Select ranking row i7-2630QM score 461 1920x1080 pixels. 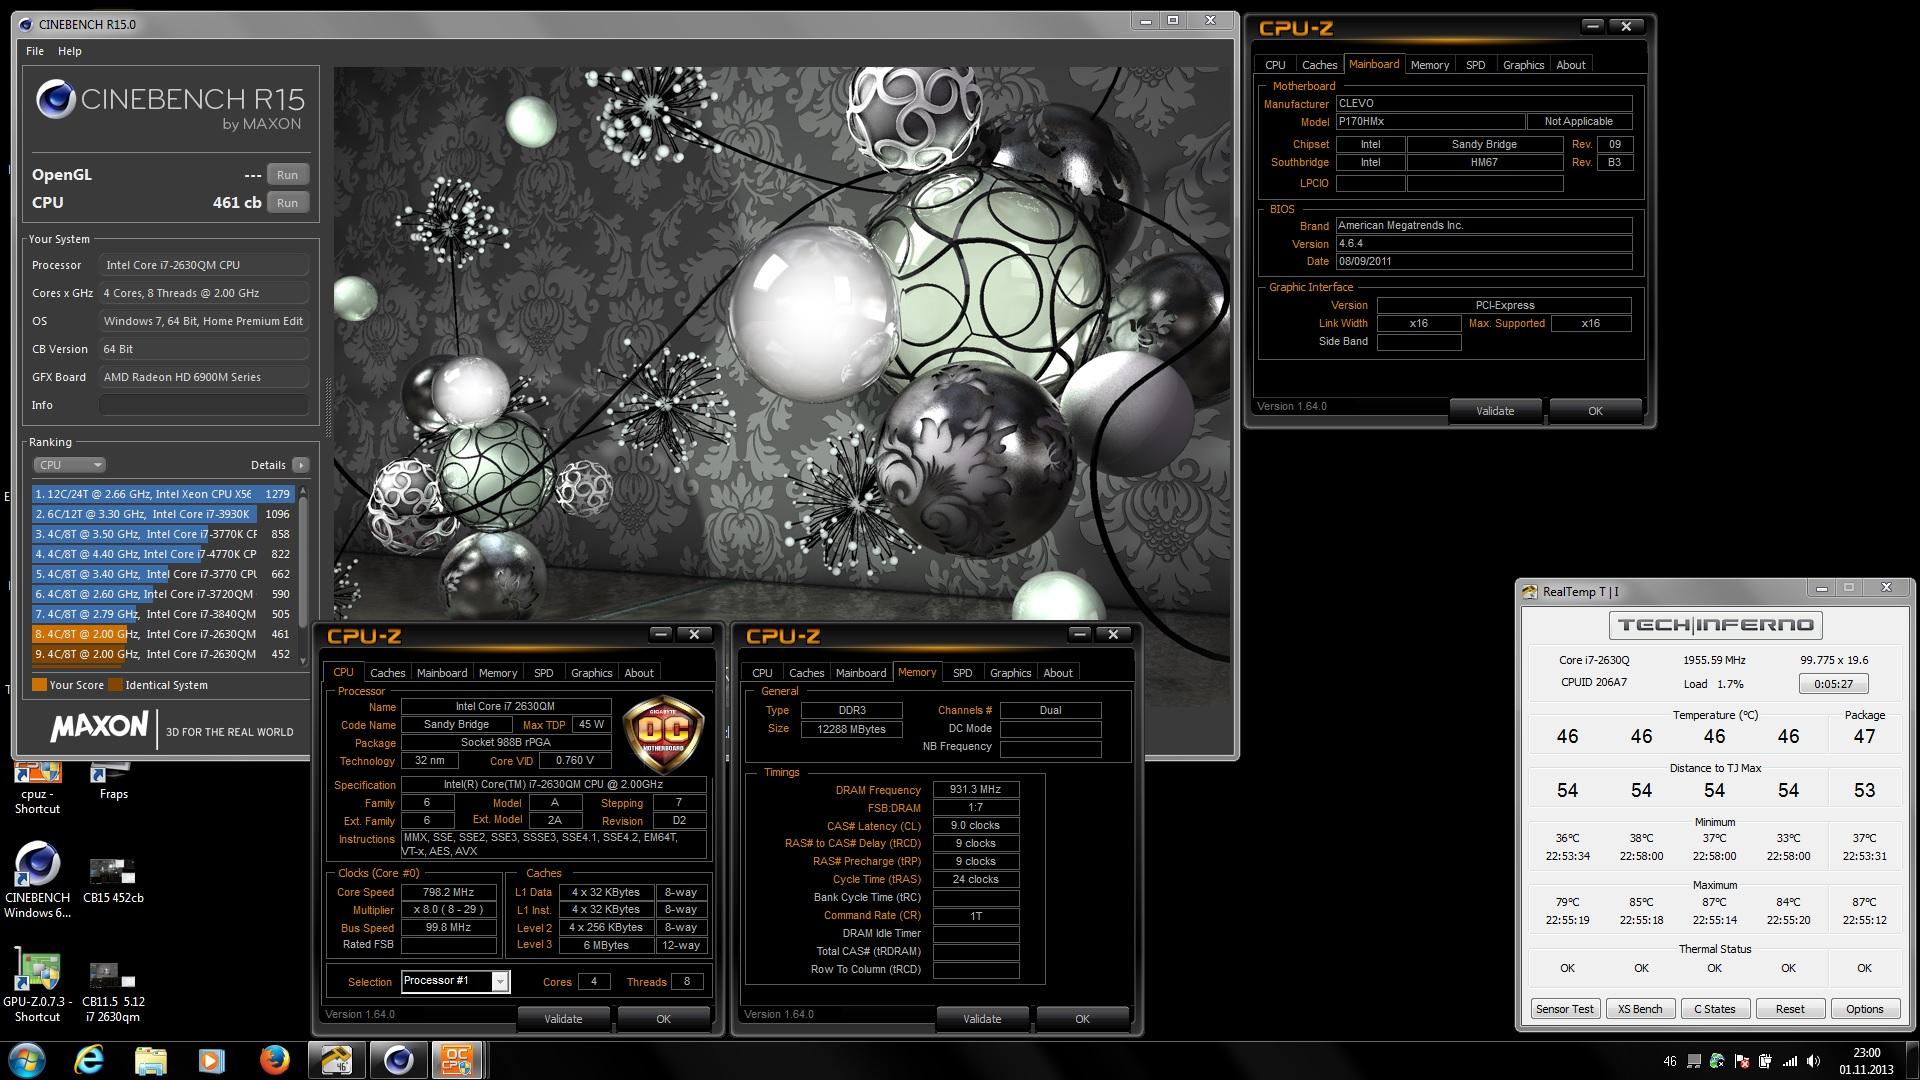click(163, 634)
